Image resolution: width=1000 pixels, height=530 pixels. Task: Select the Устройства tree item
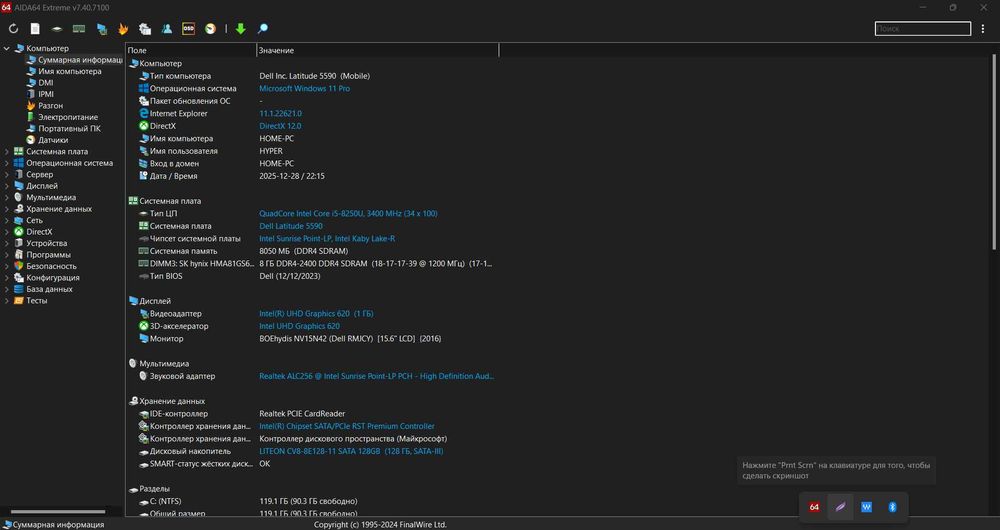[x=47, y=244]
